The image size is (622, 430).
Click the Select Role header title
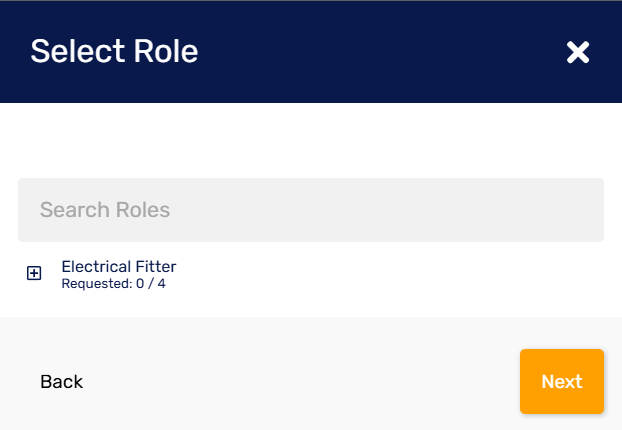click(114, 51)
